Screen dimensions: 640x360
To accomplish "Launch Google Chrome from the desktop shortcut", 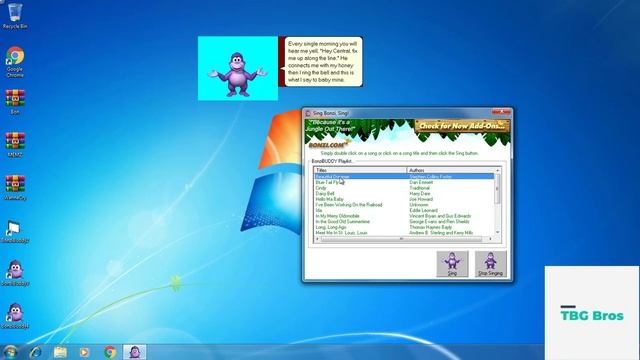I will 15,61.
